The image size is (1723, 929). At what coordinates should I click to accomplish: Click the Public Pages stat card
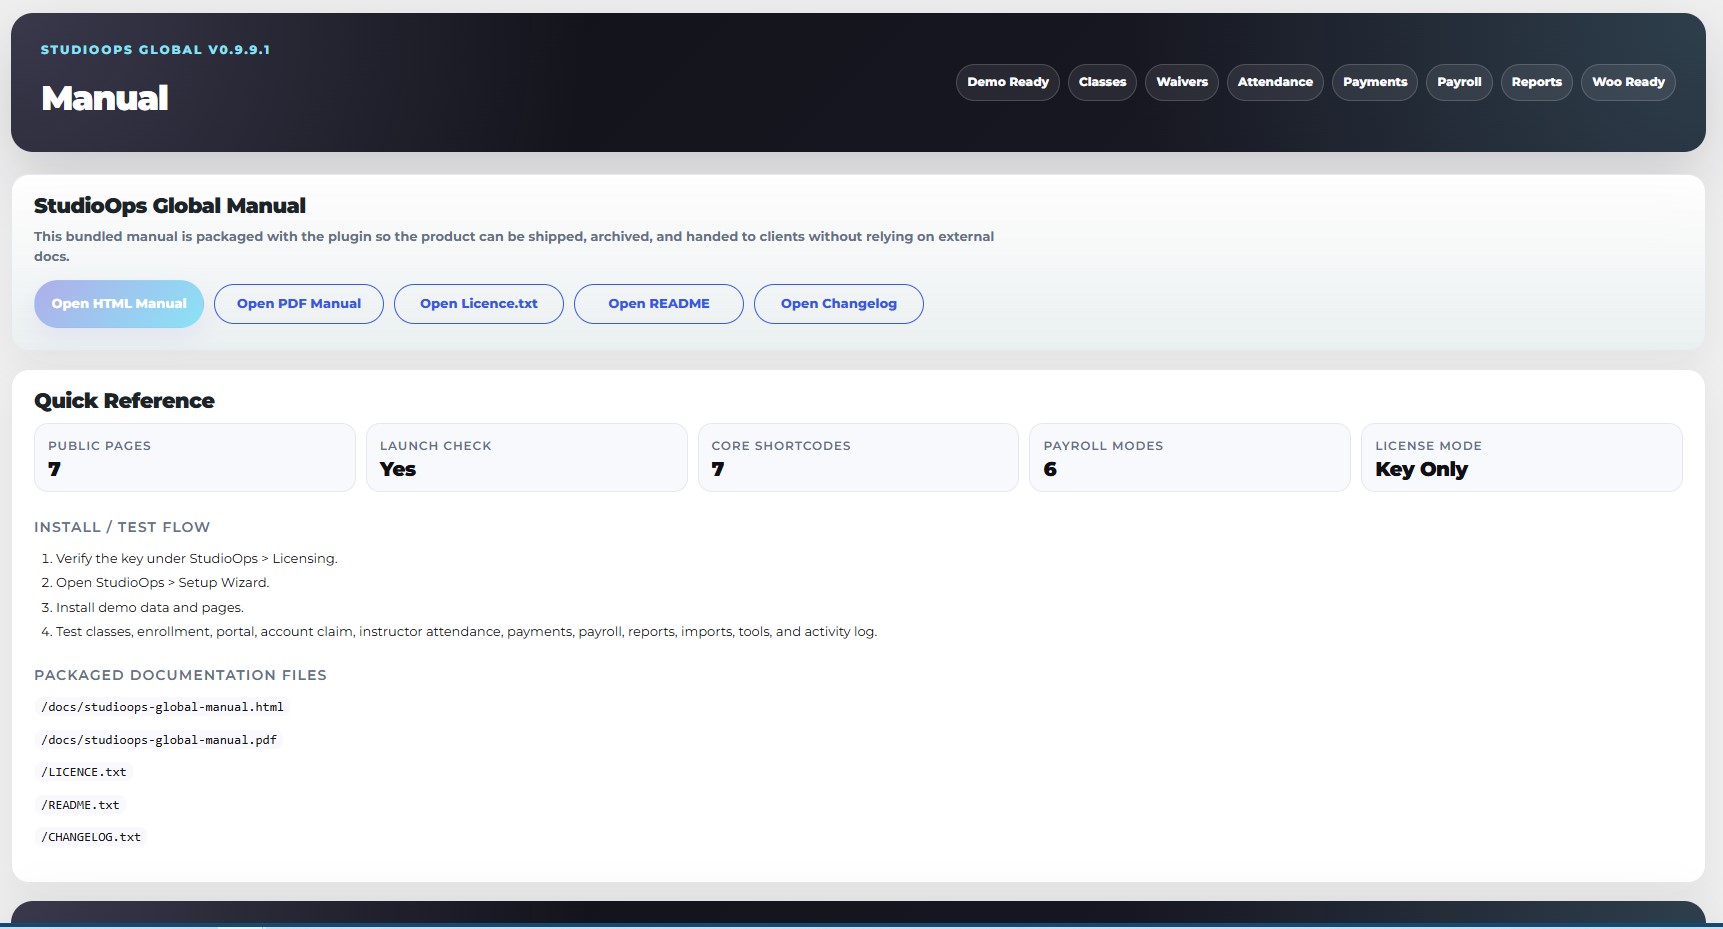(x=195, y=458)
